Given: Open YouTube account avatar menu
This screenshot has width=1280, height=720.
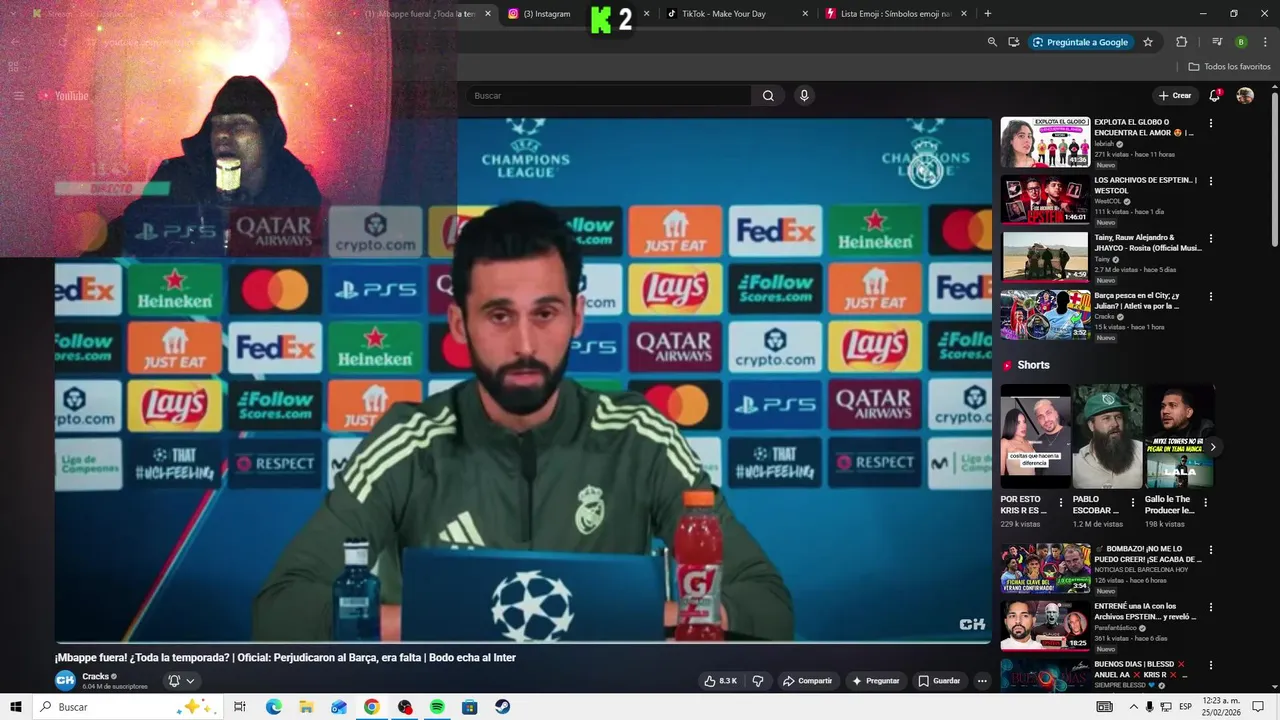Looking at the screenshot, I should (x=1245, y=96).
